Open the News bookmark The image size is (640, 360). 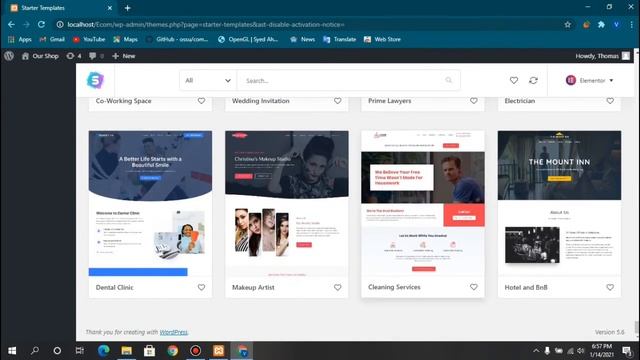click(x=302, y=39)
